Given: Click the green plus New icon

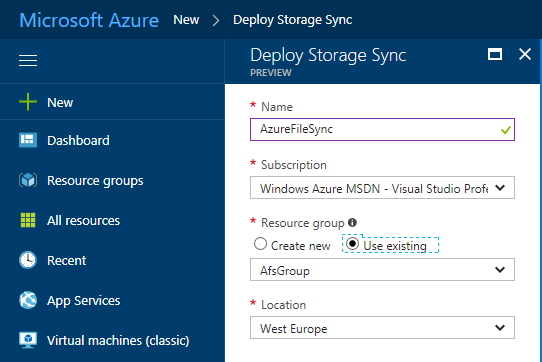Looking at the screenshot, I should [x=28, y=102].
